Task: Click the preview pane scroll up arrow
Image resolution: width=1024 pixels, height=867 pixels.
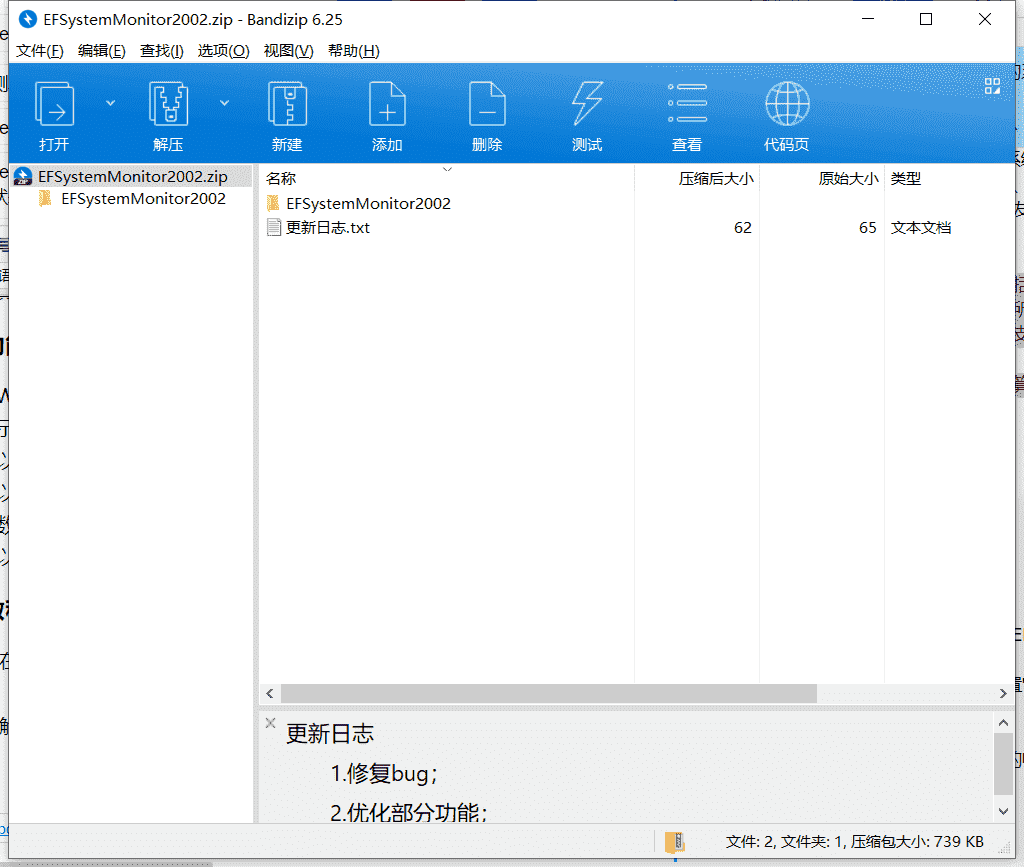Action: click(1003, 723)
